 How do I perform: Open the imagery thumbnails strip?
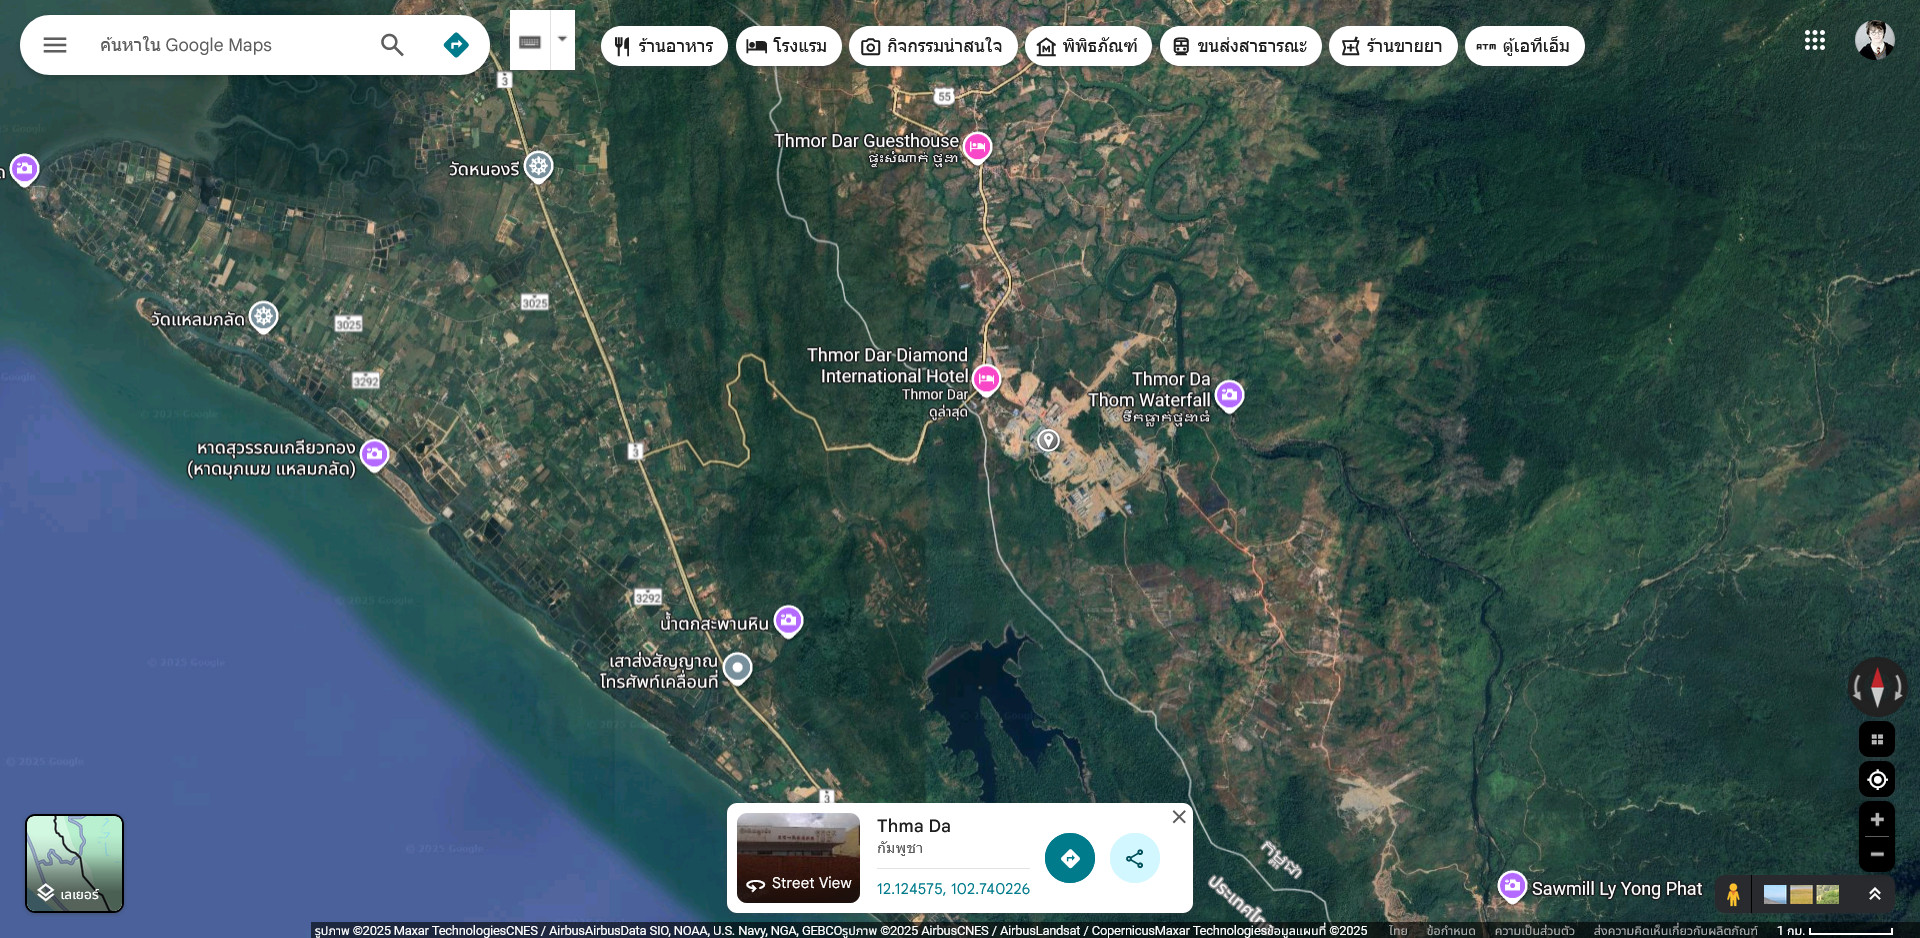point(1801,894)
